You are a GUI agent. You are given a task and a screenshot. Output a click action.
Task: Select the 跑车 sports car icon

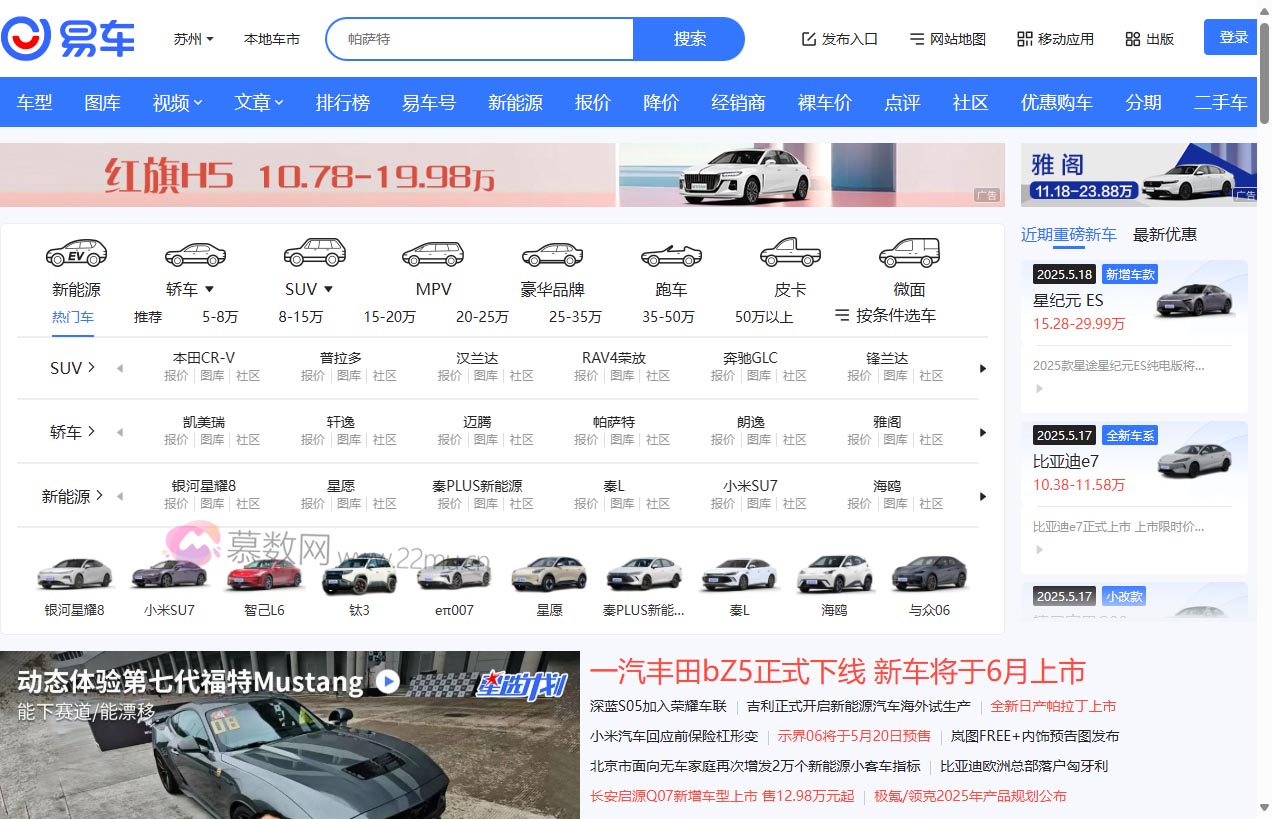(x=671, y=253)
